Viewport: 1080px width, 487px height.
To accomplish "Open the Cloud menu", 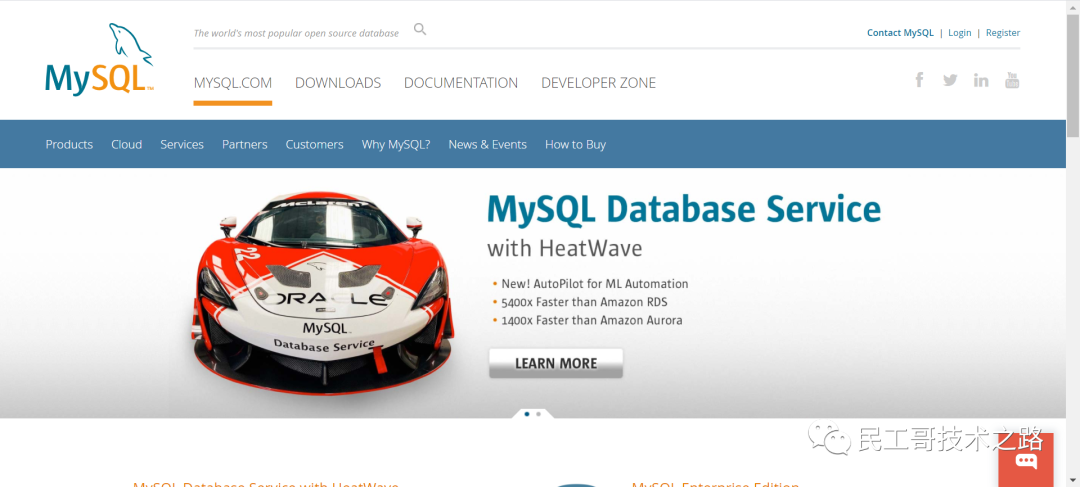I will pos(127,145).
